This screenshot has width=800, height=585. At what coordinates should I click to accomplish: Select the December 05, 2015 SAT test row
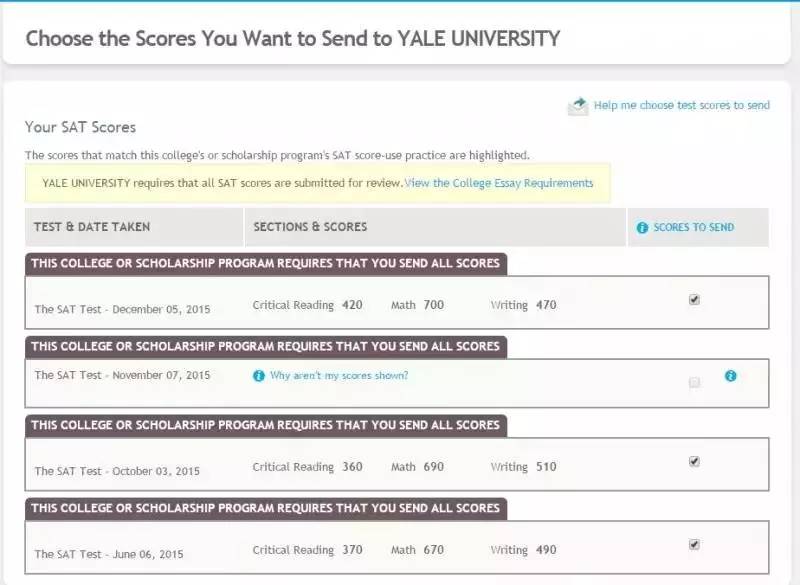point(397,302)
